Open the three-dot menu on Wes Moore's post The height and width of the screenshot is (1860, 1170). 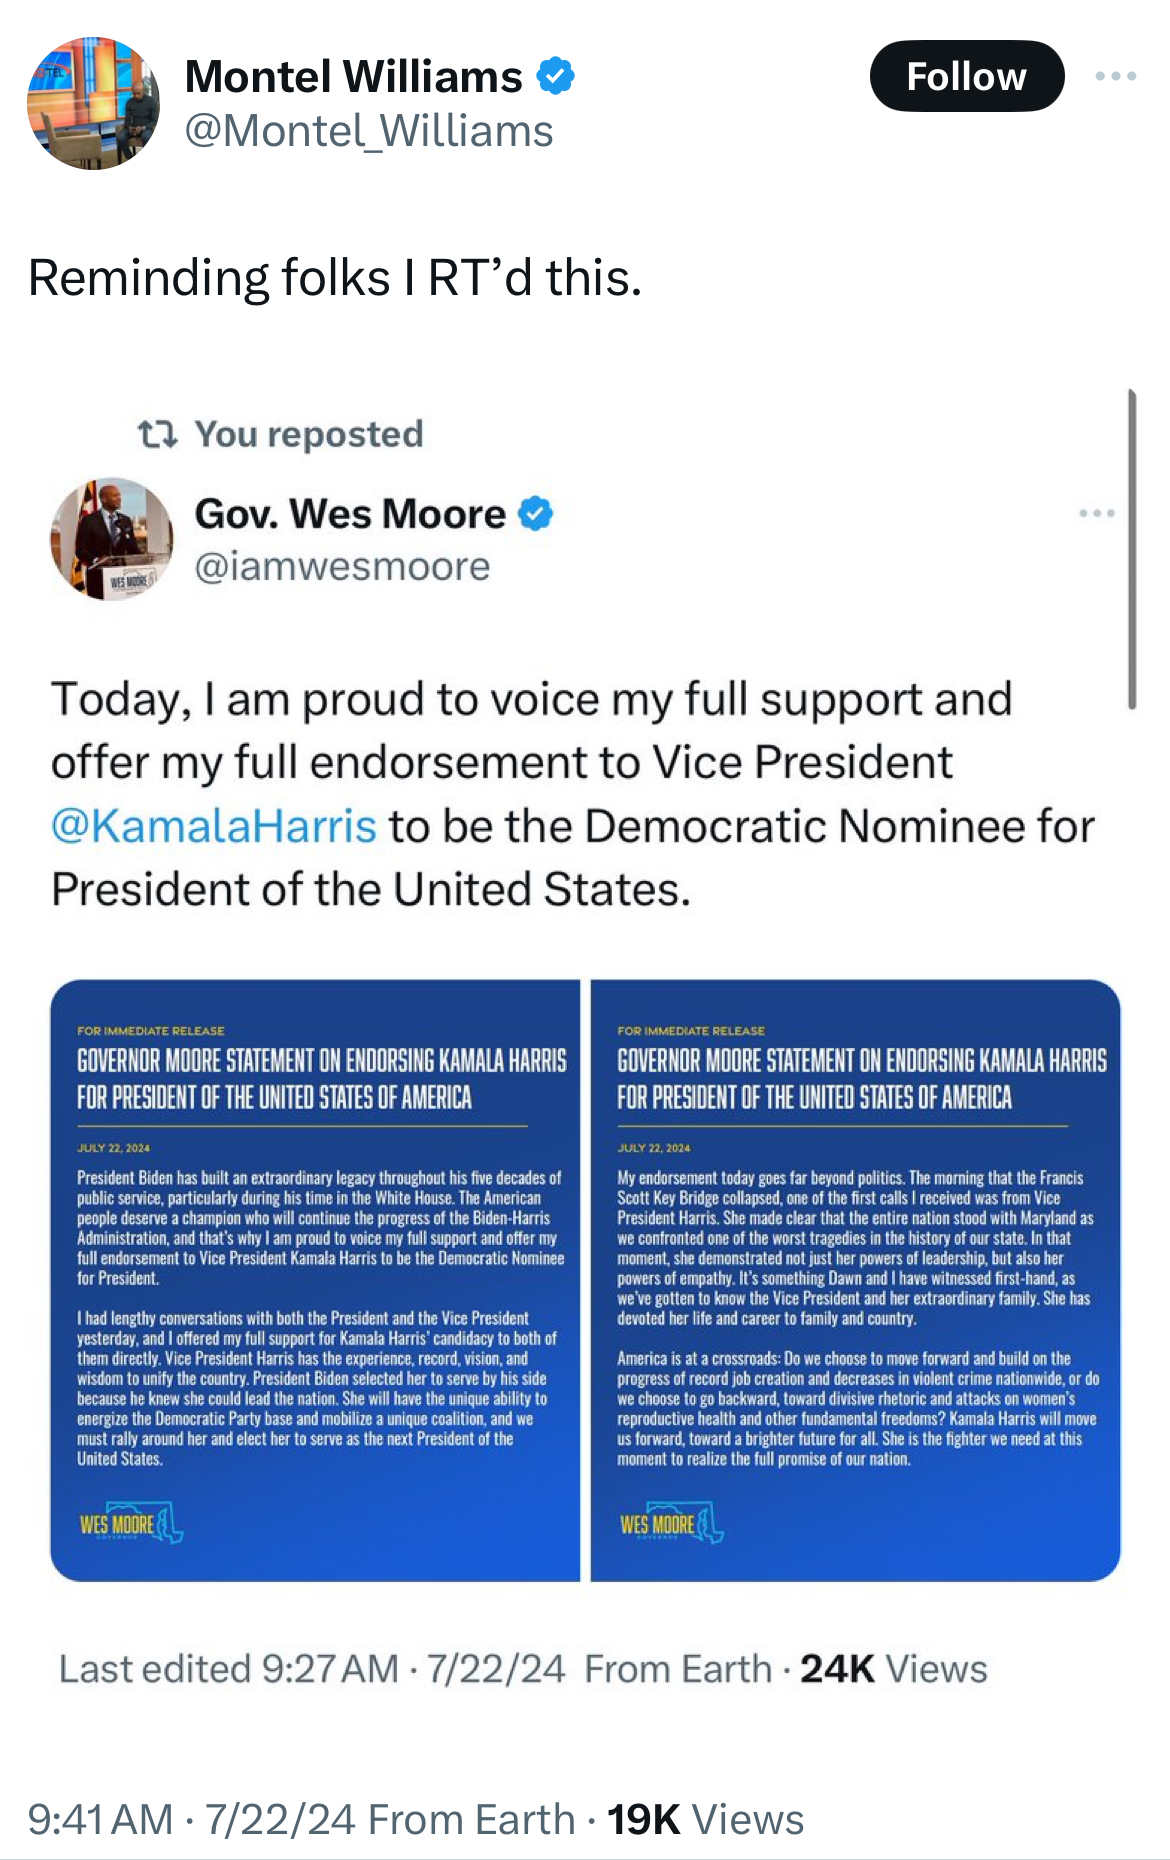click(1096, 514)
